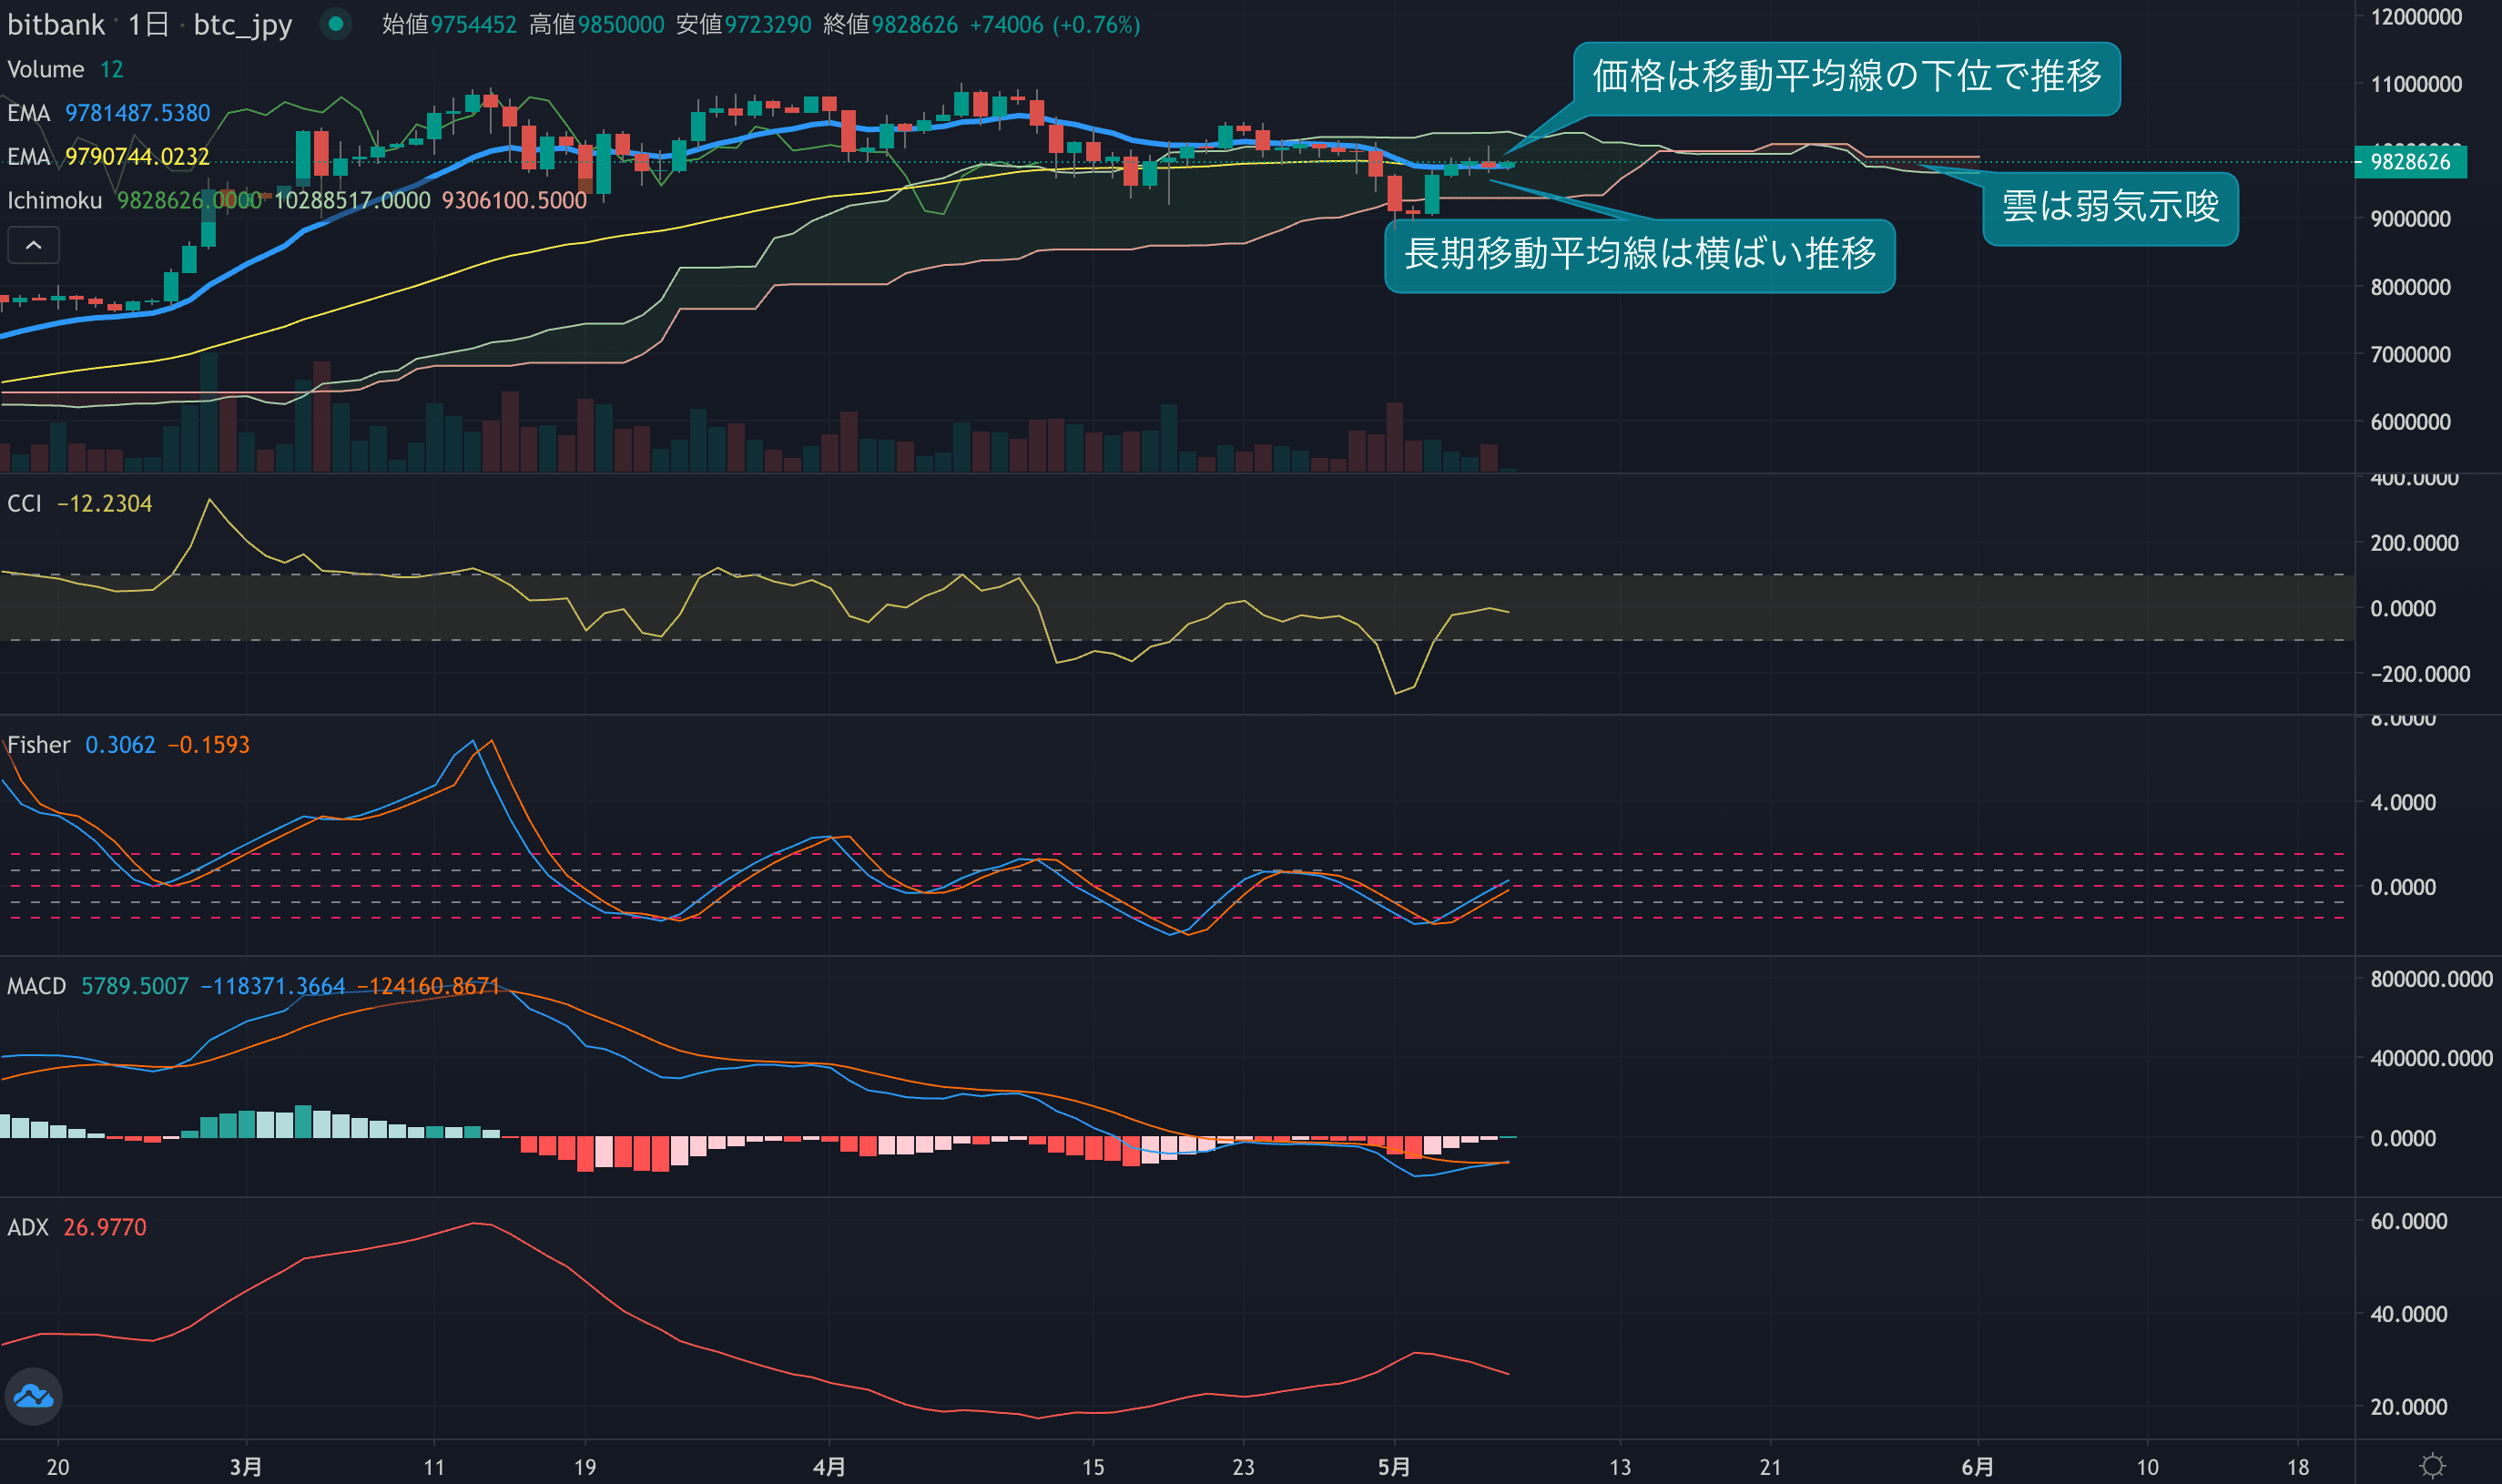Select the 雲は弱気示唆 callout annotation
The image size is (2502, 1484).
tap(2110, 208)
